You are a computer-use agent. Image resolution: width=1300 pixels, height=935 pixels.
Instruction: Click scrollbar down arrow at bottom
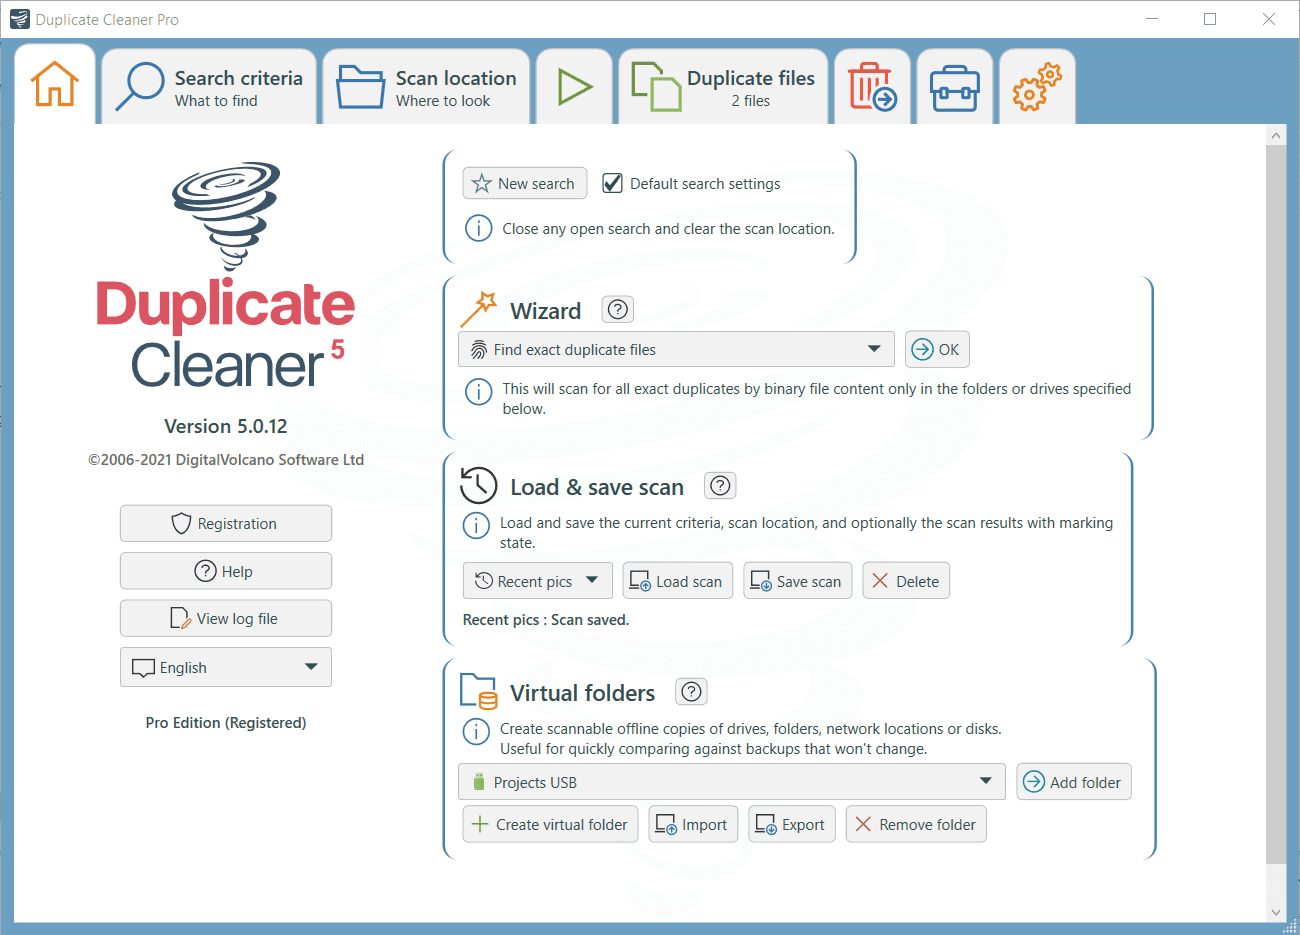pyautogui.click(x=1275, y=912)
